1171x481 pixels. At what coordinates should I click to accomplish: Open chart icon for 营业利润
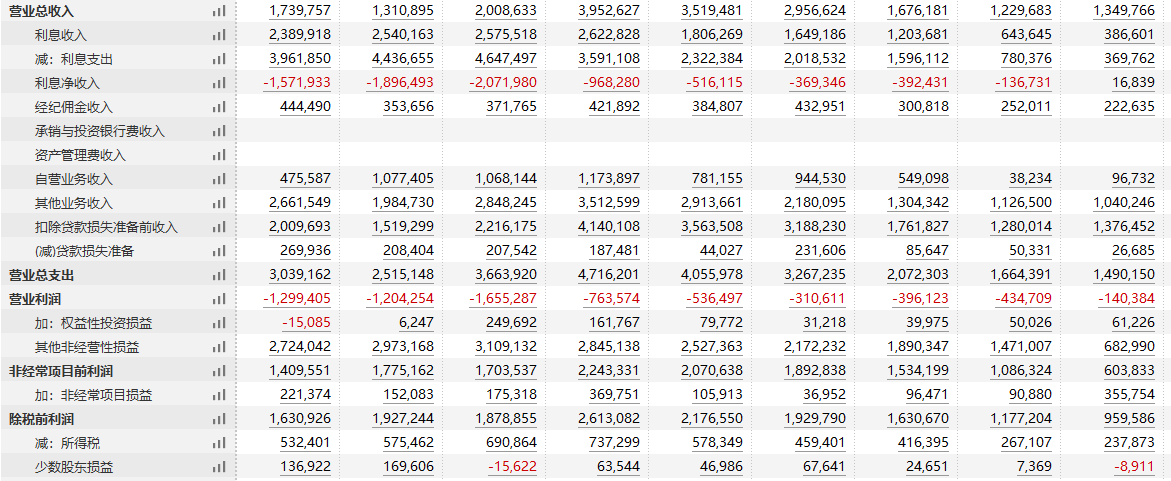tap(218, 299)
